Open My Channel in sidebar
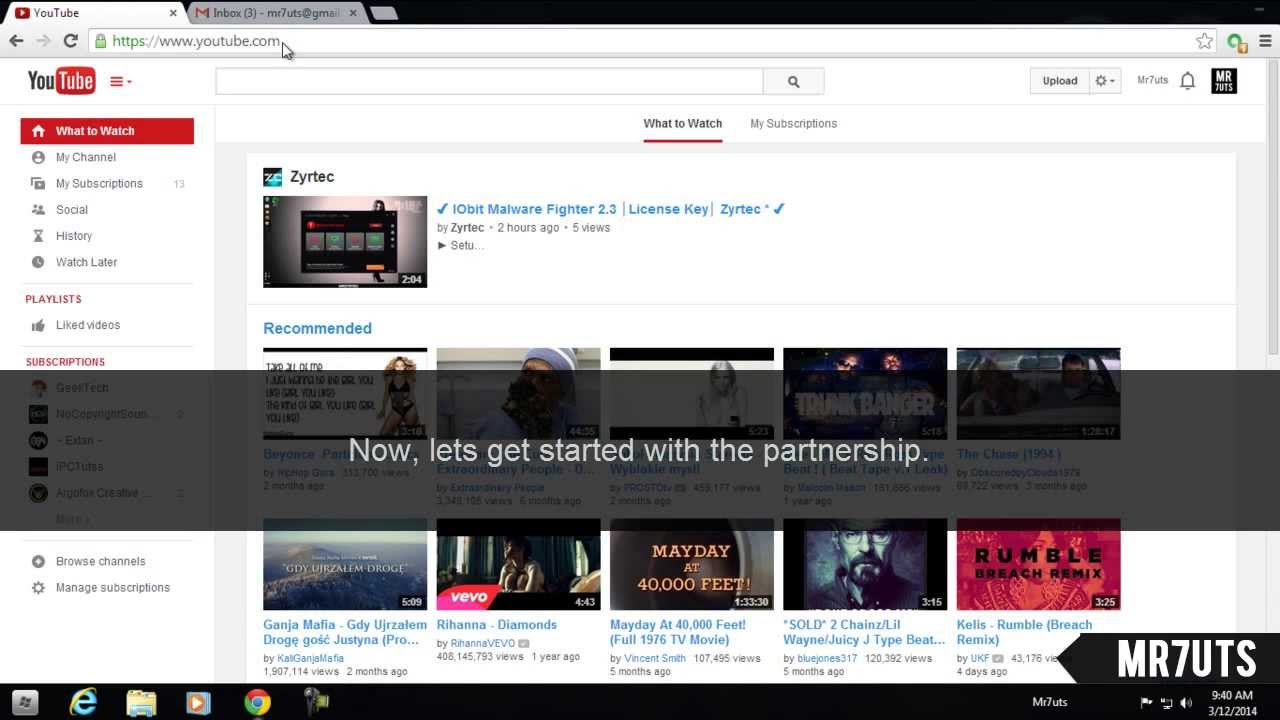 [x=86, y=158]
